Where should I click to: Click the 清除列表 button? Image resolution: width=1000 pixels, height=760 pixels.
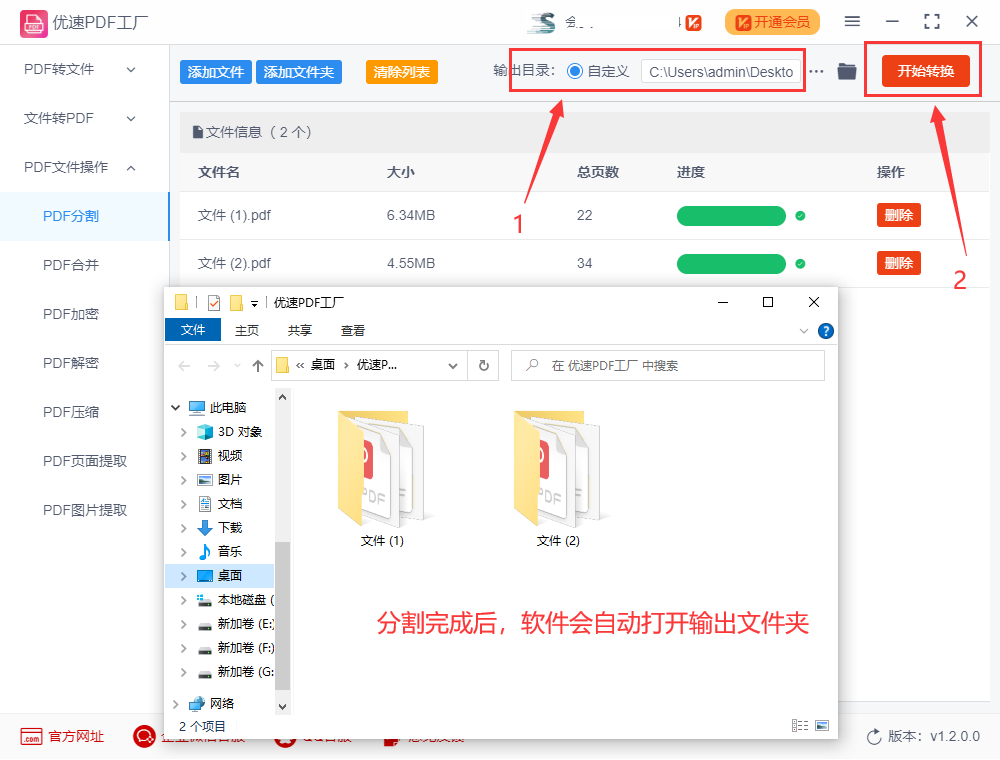[x=401, y=72]
